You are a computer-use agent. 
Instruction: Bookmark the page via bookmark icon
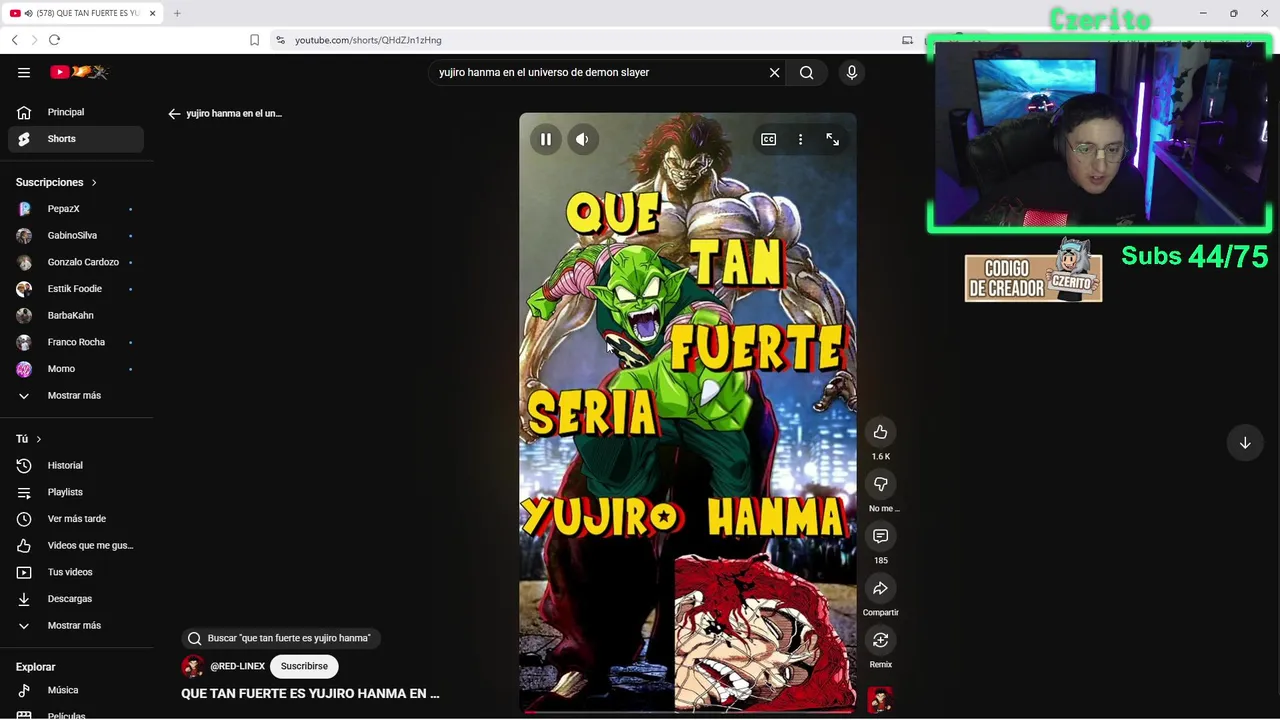(254, 40)
